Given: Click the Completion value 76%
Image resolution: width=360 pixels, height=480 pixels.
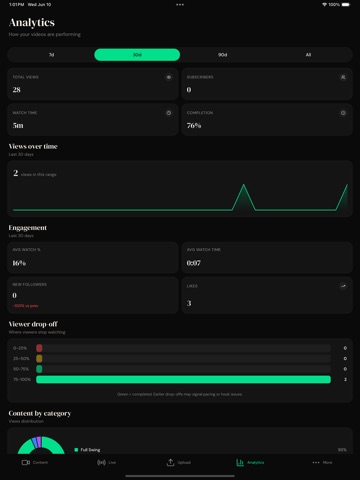Looking at the screenshot, I should click(194, 126).
